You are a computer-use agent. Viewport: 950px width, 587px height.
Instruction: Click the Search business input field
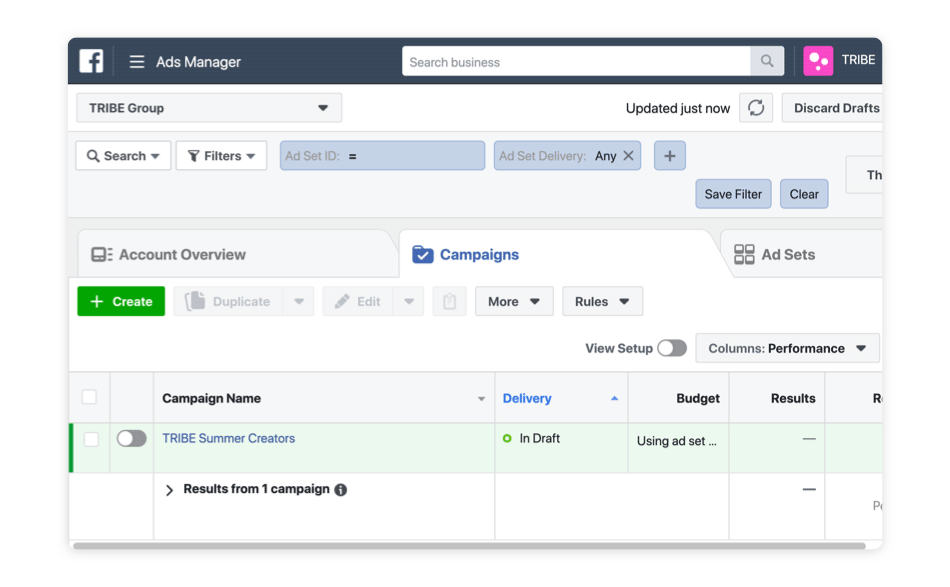[x=576, y=62]
